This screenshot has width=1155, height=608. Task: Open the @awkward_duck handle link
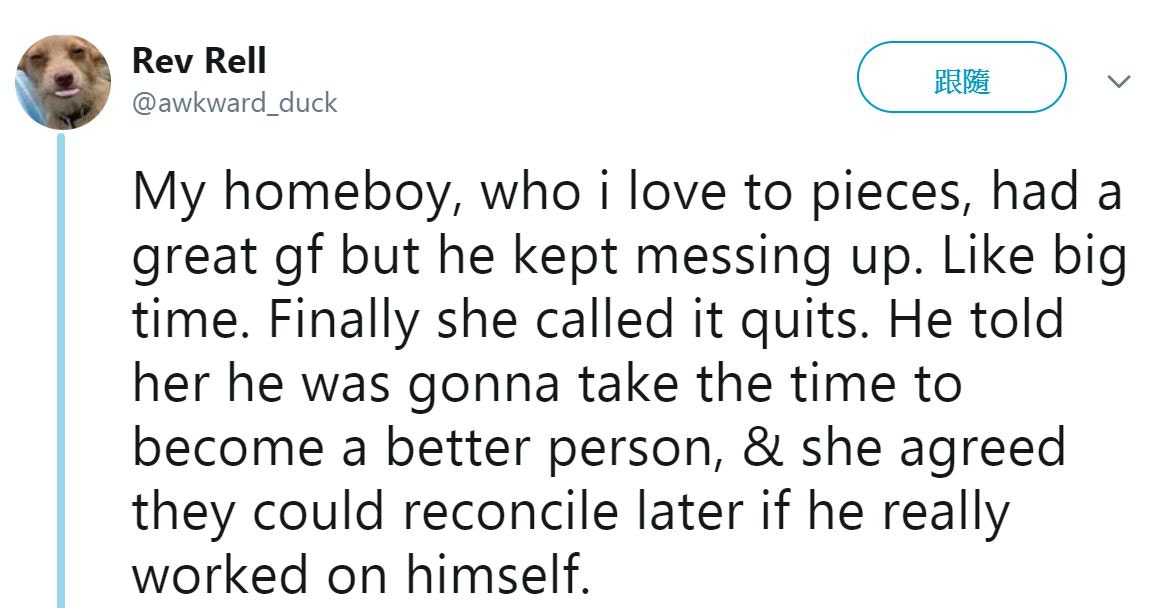(x=235, y=103)
